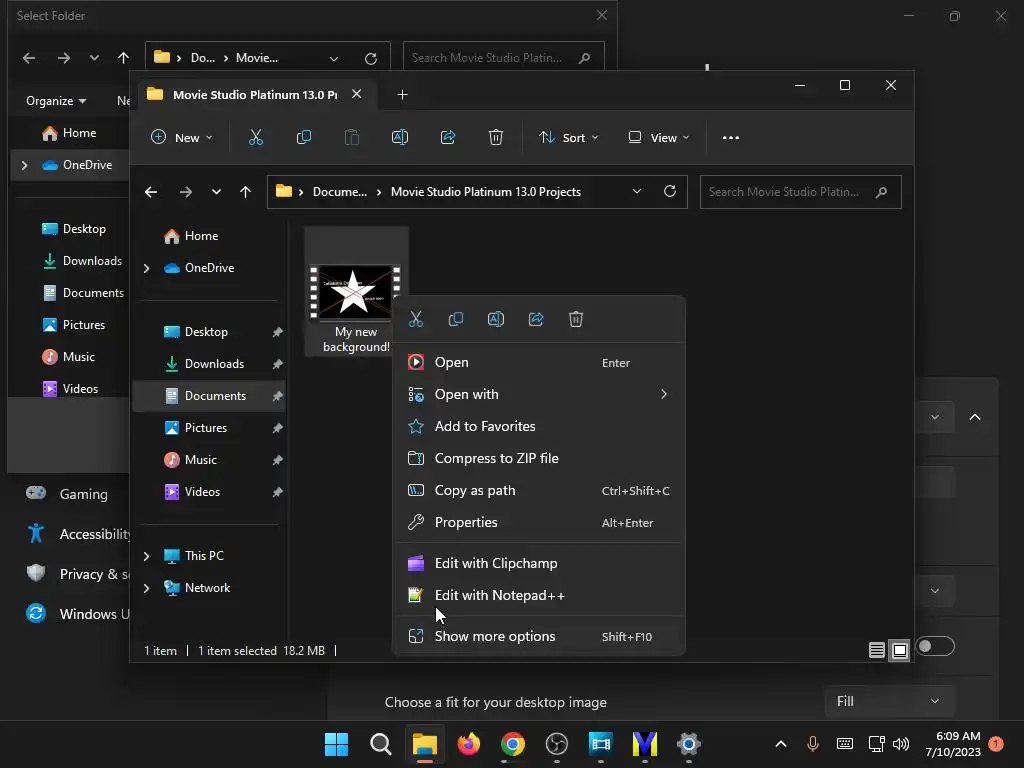The height and width of the screenshot is (768, 1024).
Task: Go back in the front Explorer window
Action: (151, 192)
